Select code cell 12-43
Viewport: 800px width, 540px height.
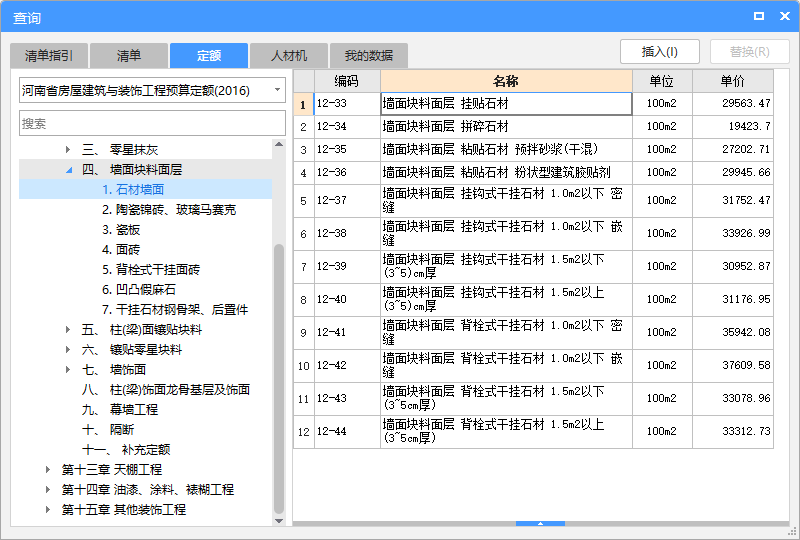coord(347,398)
